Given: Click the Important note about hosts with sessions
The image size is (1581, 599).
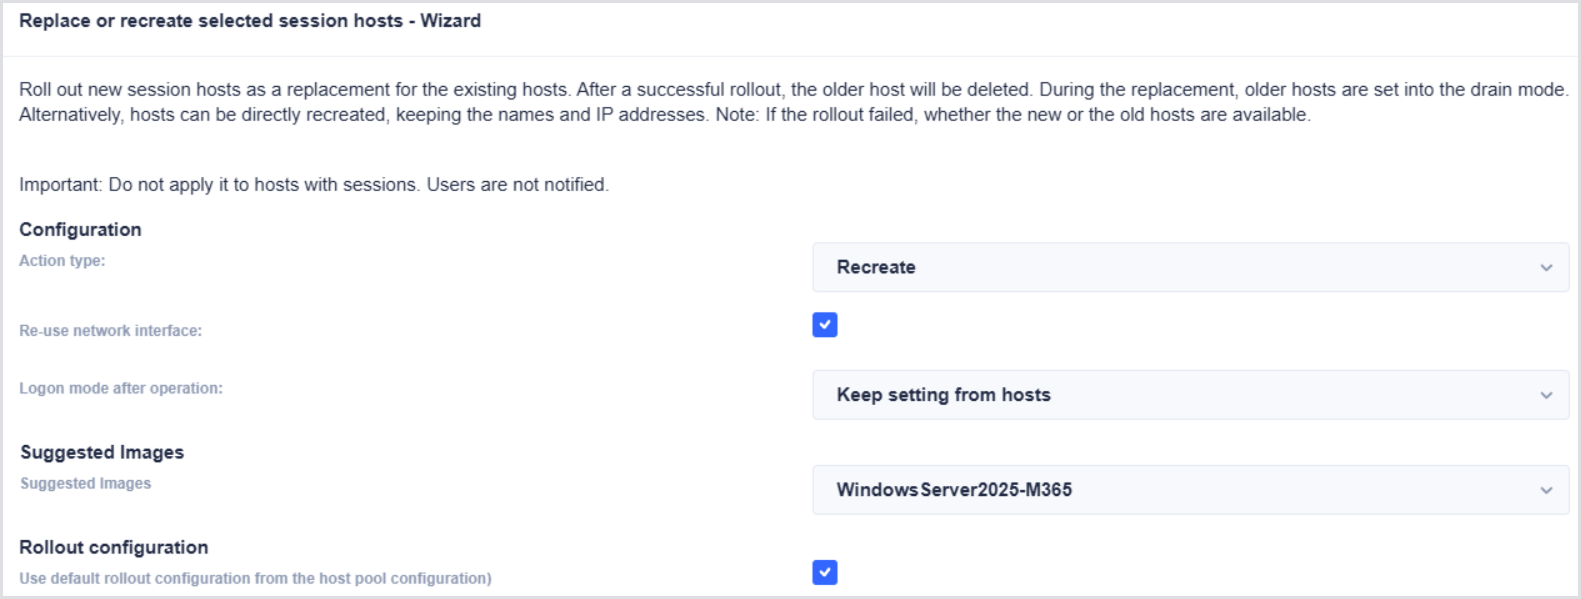Looking at the screenshot, I should pos(314,185).
